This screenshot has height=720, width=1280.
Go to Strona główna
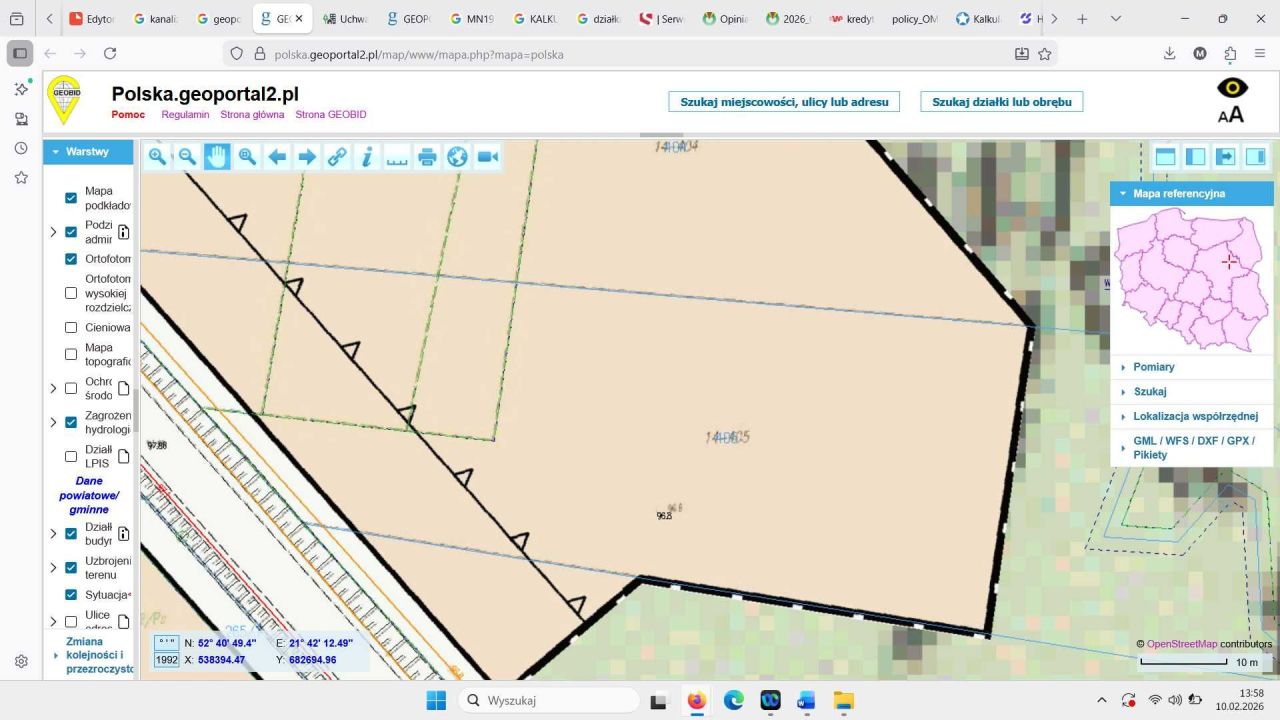[252, 115]
